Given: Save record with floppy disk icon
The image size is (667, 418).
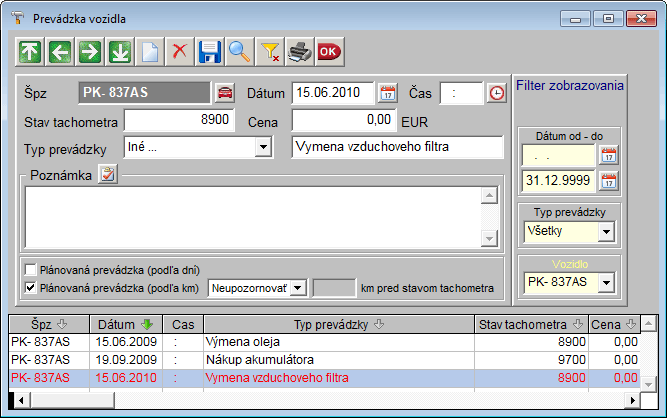Looking at the screenshot, I should (x=210, y=52).
